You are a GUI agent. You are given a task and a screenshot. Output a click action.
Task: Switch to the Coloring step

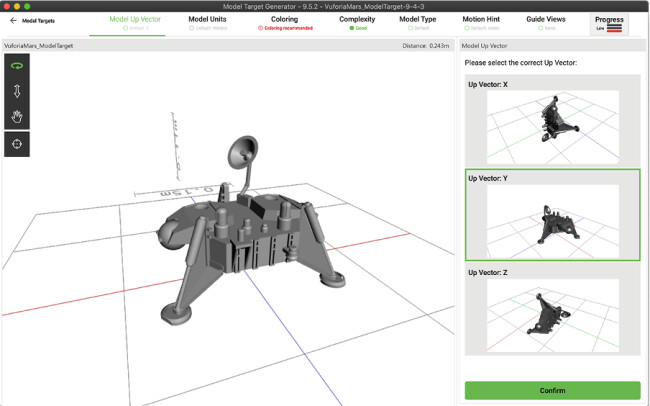(284, 22)
